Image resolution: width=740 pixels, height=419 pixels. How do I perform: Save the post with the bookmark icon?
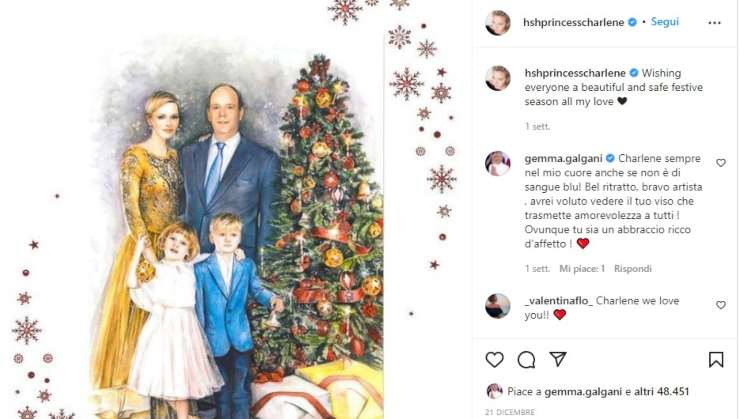click(x=716, y=360)
